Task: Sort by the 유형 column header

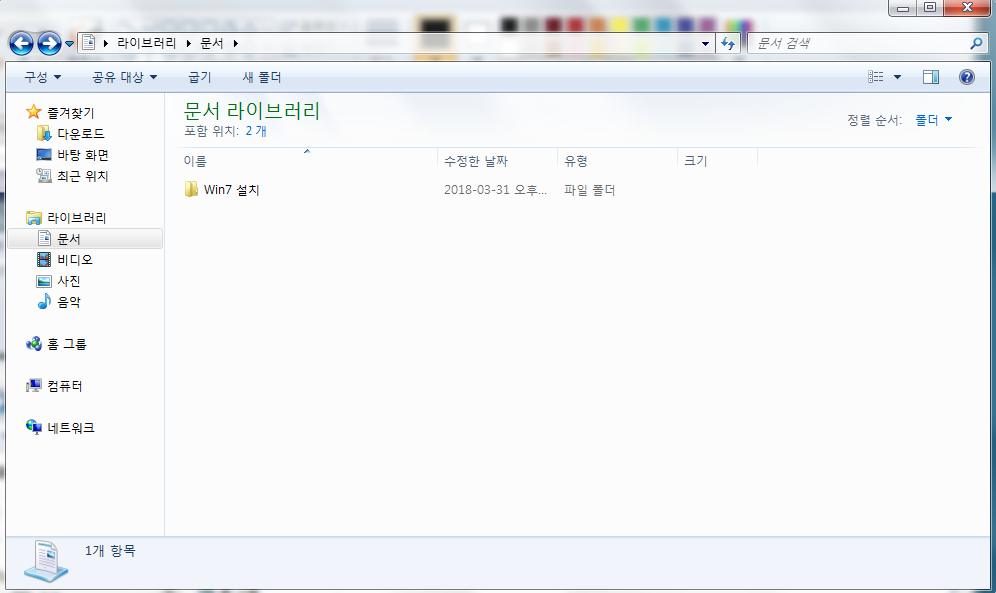Action: [617, 161]
